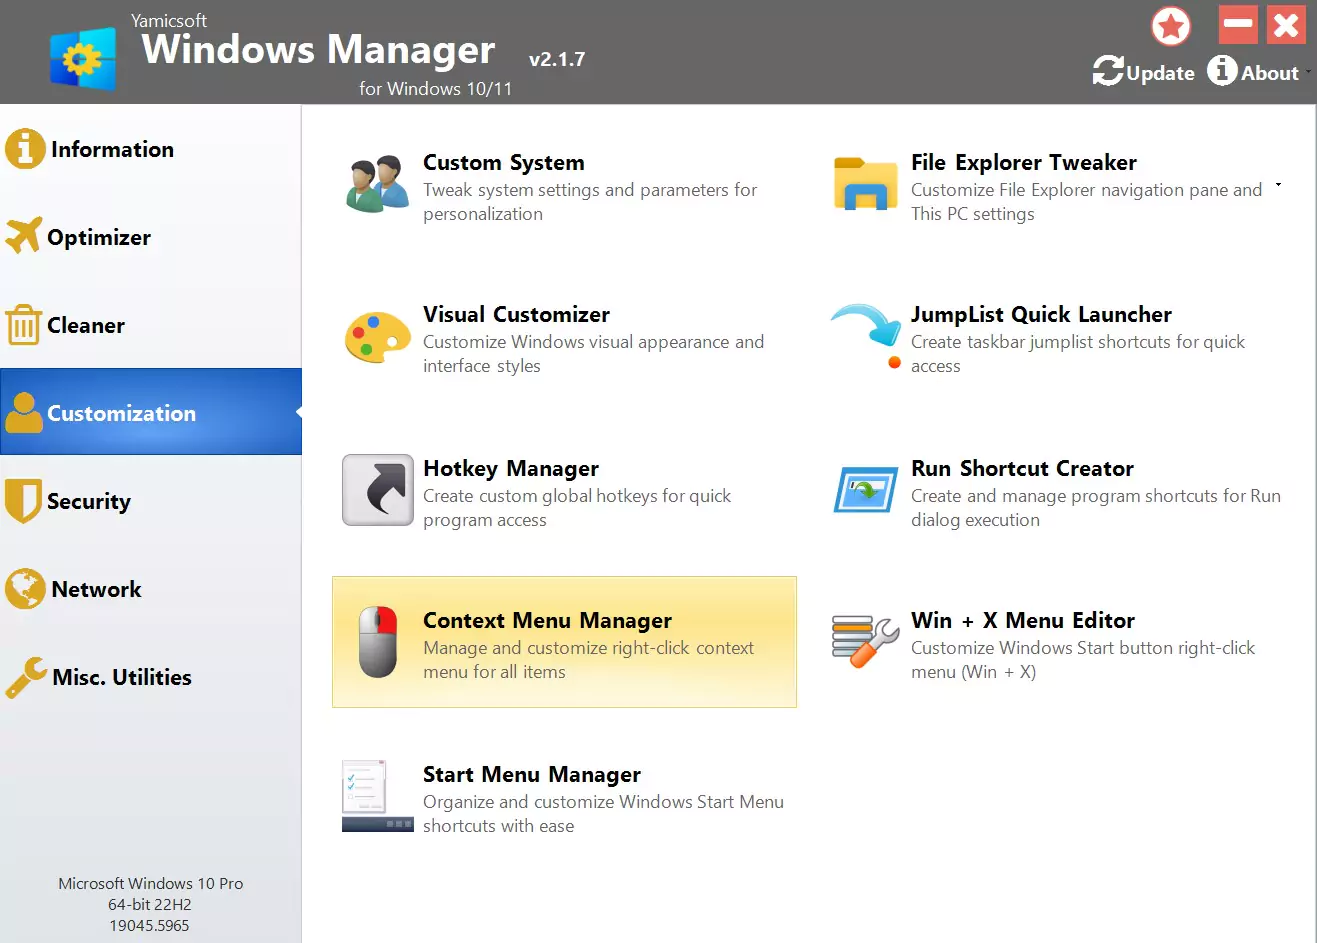Click 'Customize Windows visual appearance' description
Screen dimensions: 1317x943
593,353
